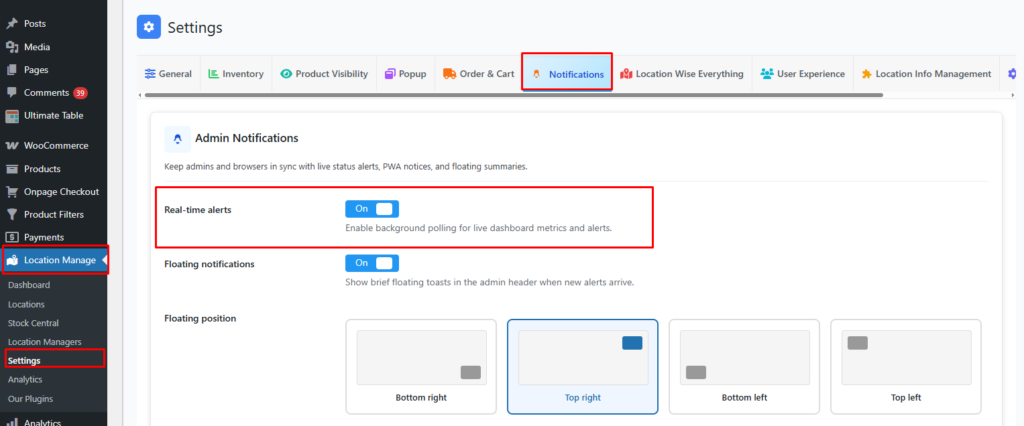Viewport: 1024px width, 426px height.
Task: Click the Posts pin icon in sidebar
Action: (12, 23)
